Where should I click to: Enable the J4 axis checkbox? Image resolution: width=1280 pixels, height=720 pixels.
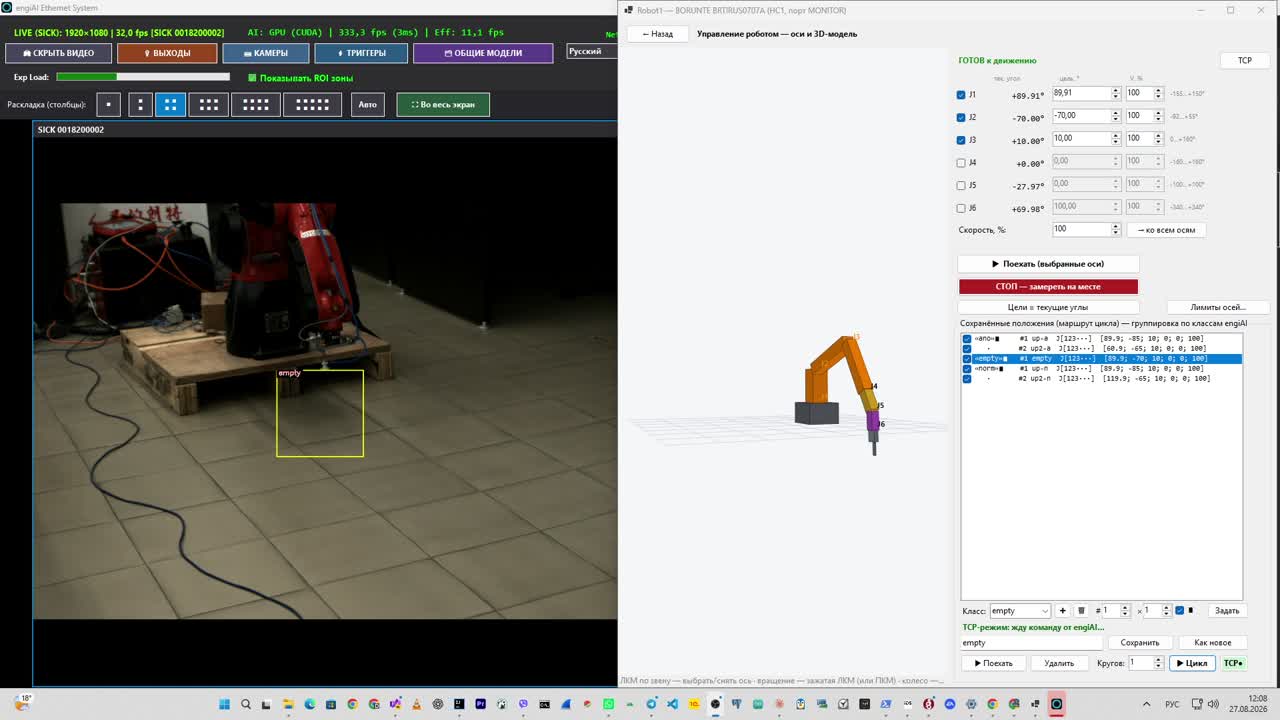coord(961,162)
